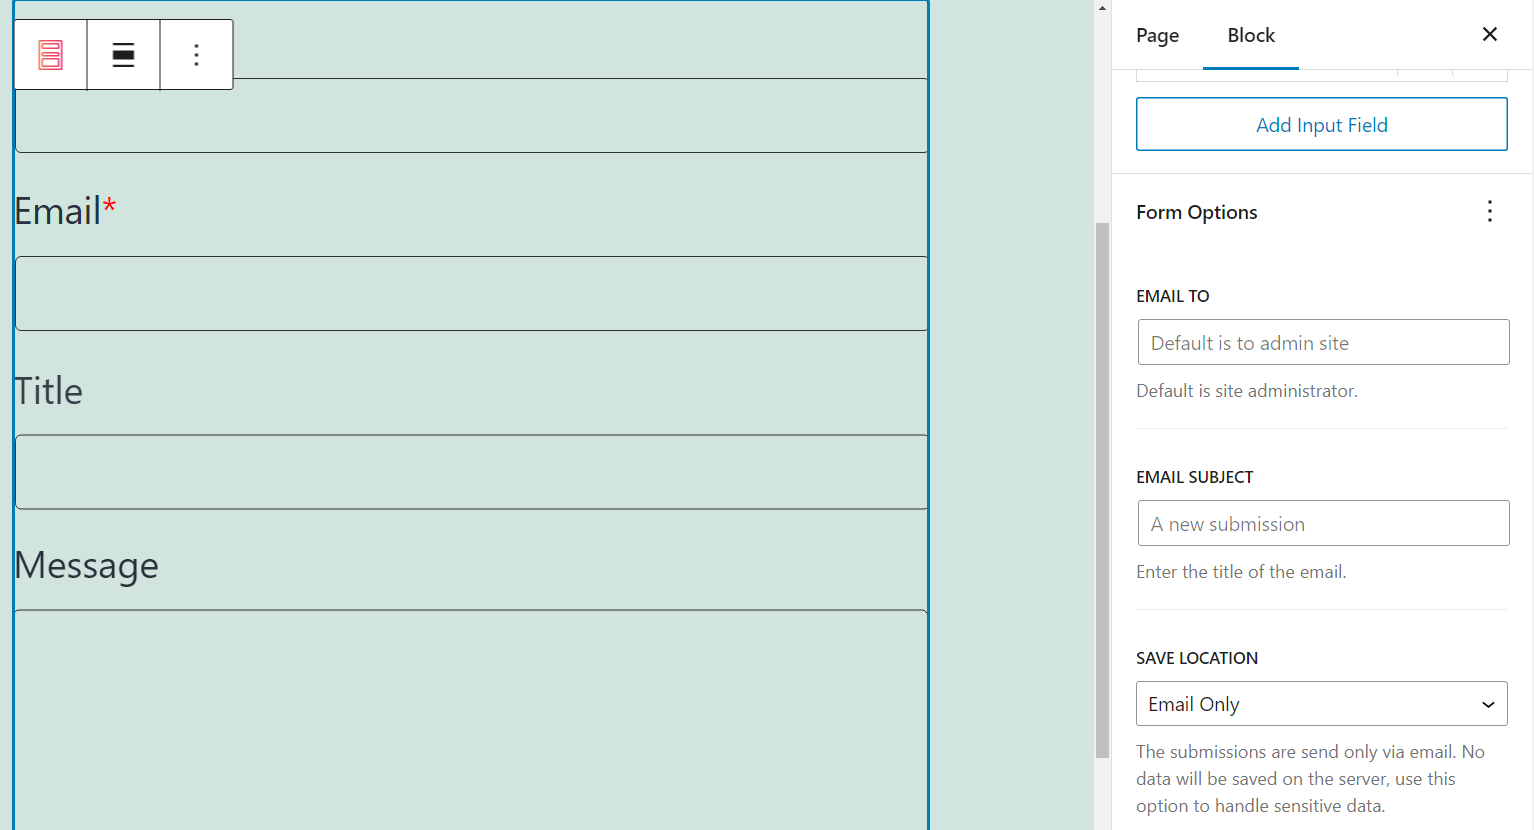Select the form block icon in the toolbar
The width and height of the screenshot is (1534, 830).
coord(49,54)
